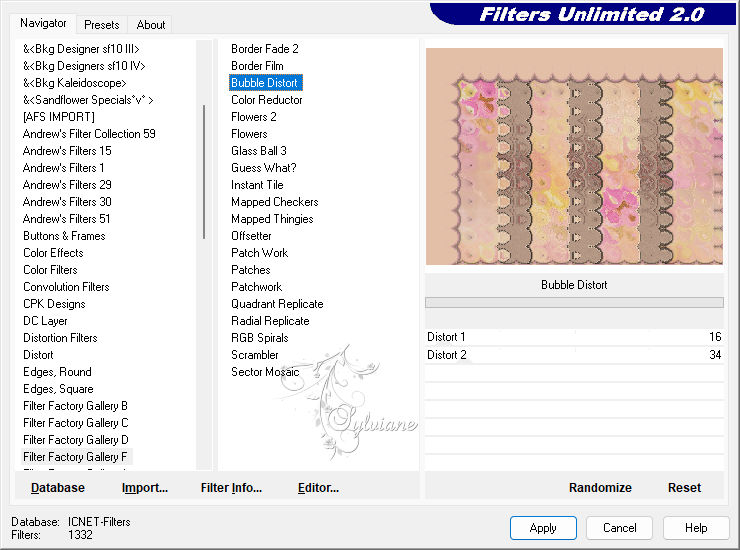Click the Import... button
This screenshot has width=740, height=550.
pyautogui.click(x=145, y=488)
